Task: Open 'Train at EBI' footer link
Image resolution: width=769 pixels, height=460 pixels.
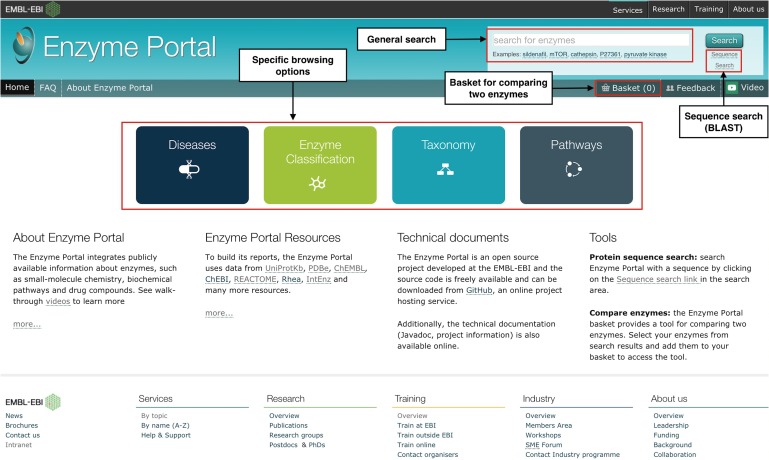Action: point(416,425)
